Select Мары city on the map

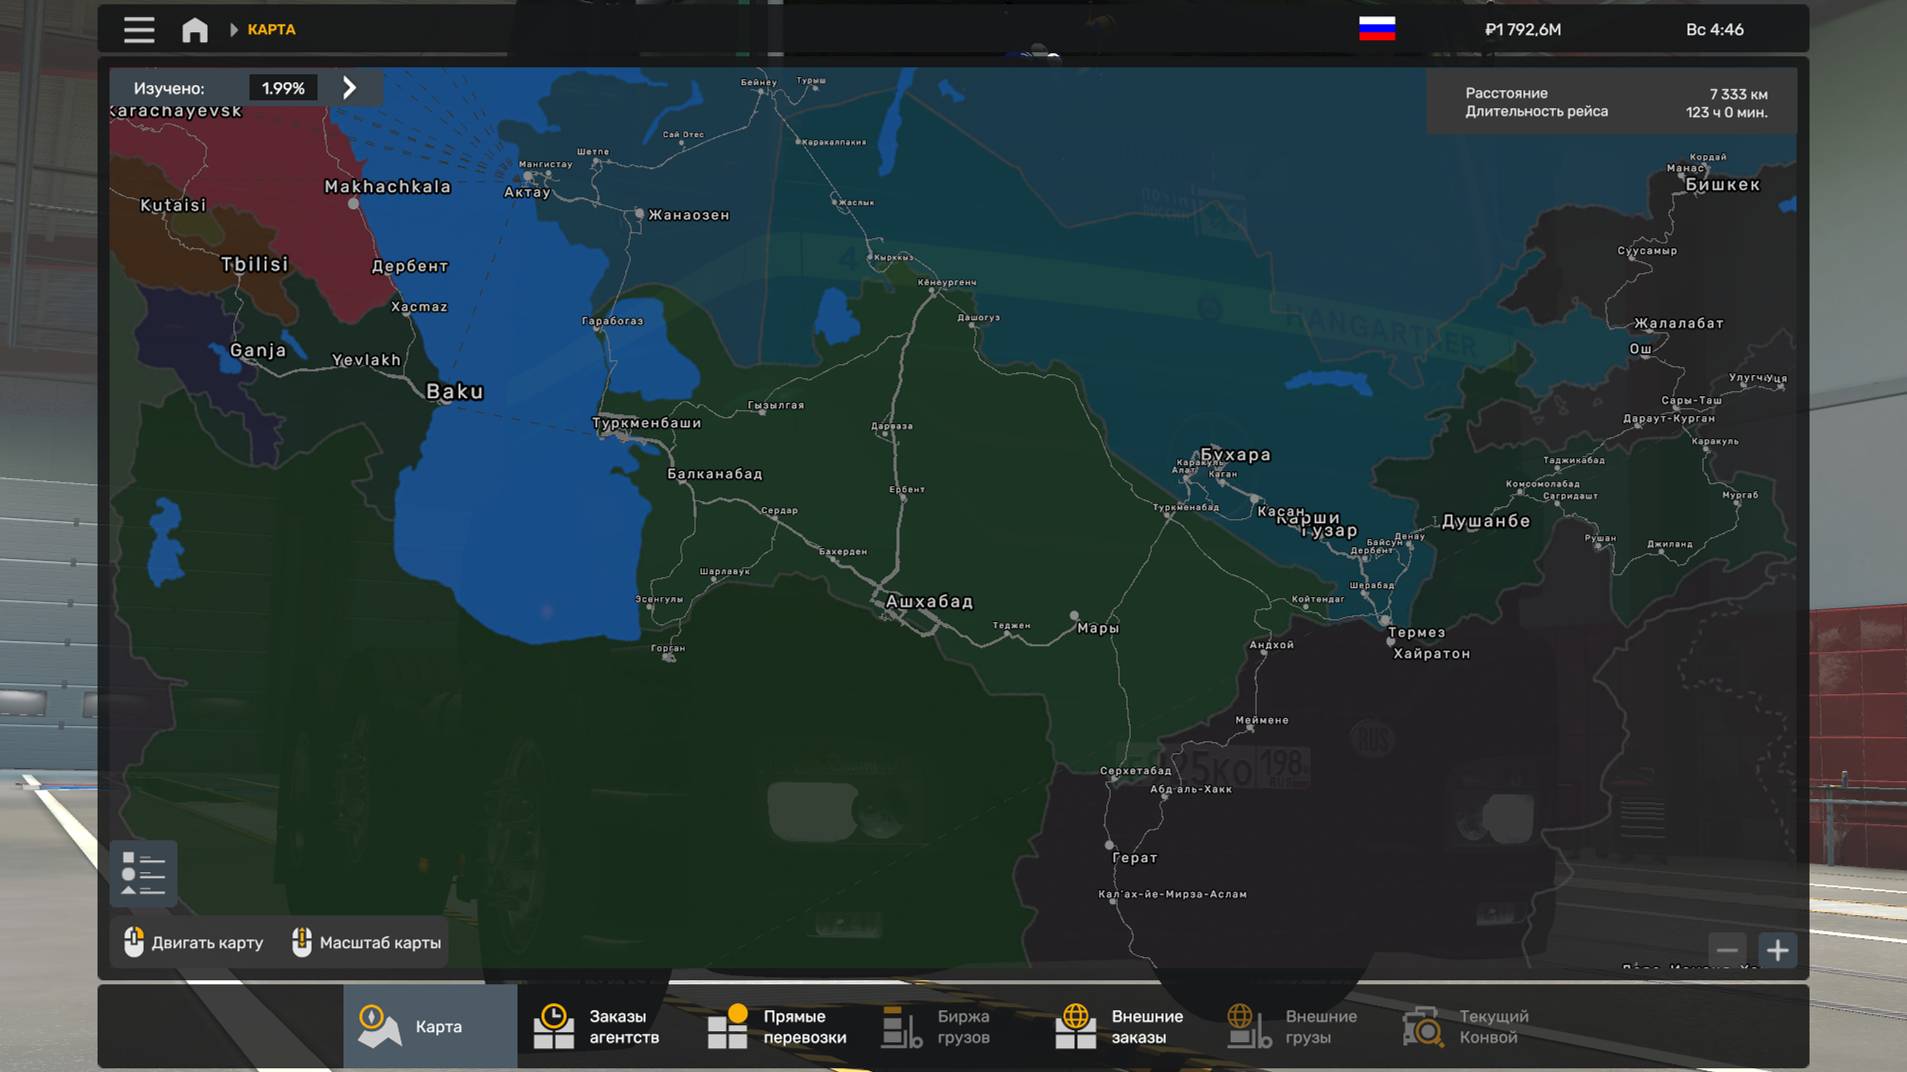(x=1098, y=628)
